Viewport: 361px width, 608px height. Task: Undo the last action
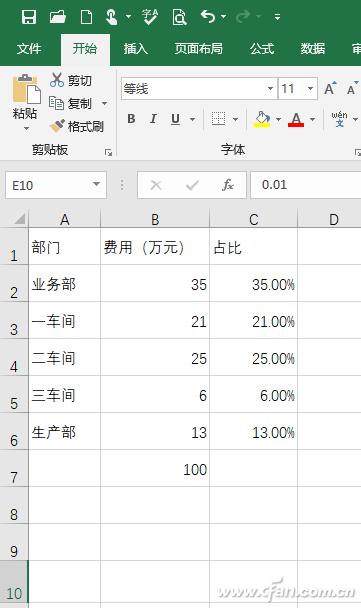click(x=208, y=16)
